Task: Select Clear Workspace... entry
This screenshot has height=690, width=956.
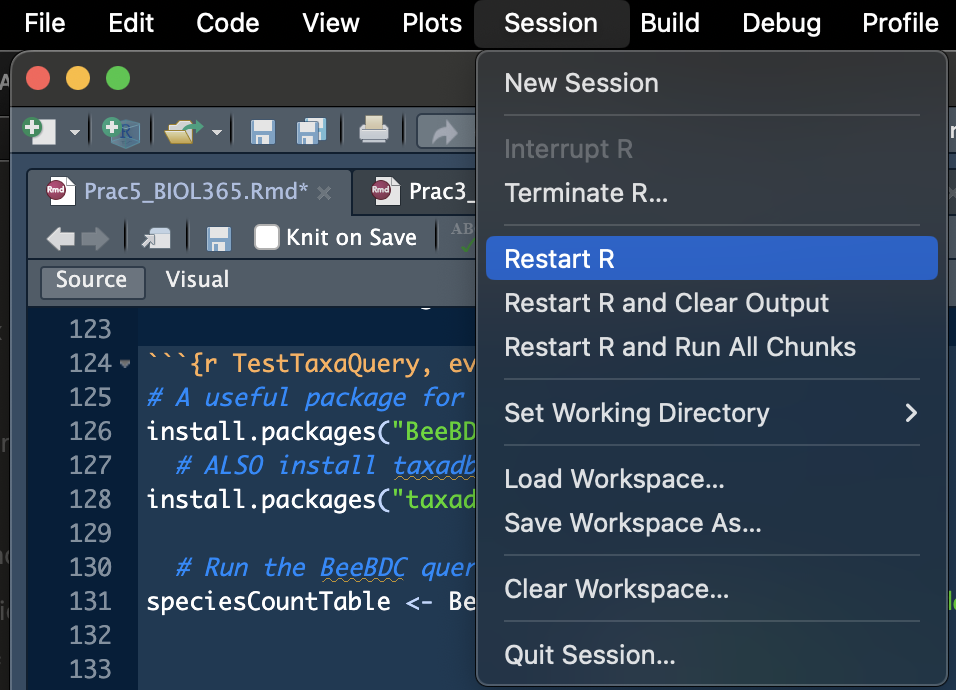Action: pos(712,589)
